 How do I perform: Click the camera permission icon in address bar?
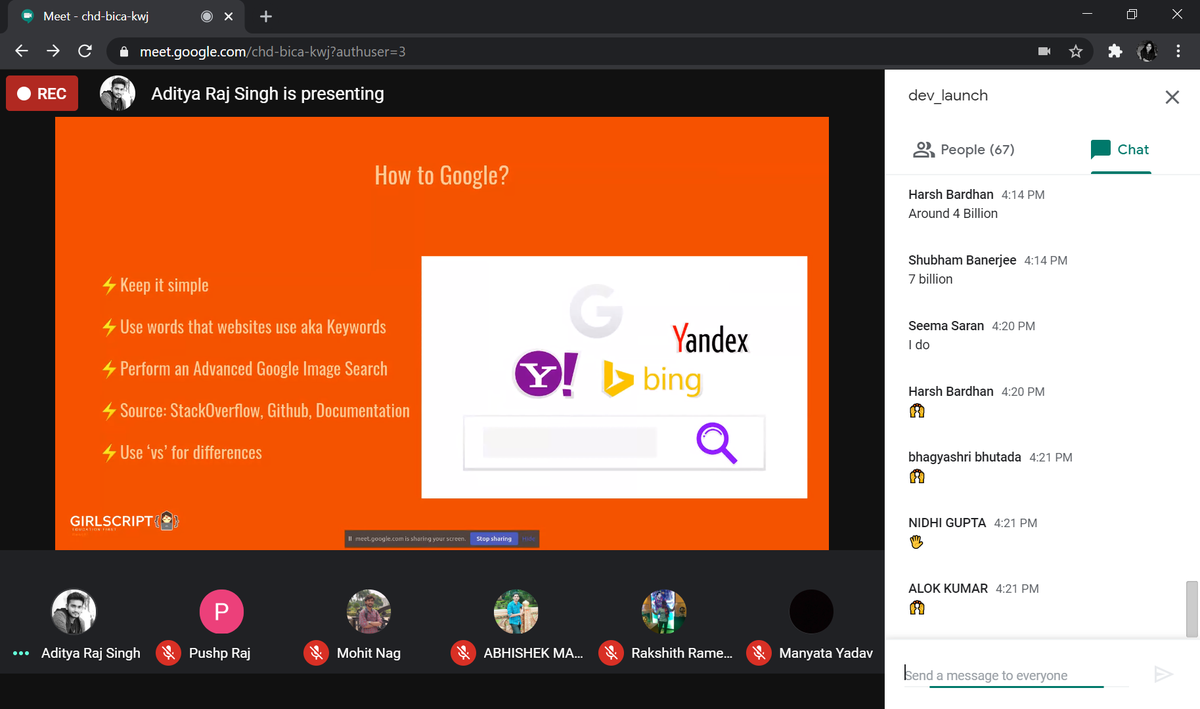1044,51
